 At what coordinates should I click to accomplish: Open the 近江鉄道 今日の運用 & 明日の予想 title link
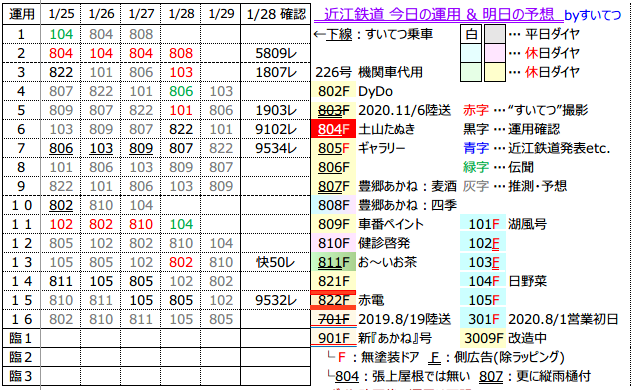pyautogui.click(x=438, y=15)
